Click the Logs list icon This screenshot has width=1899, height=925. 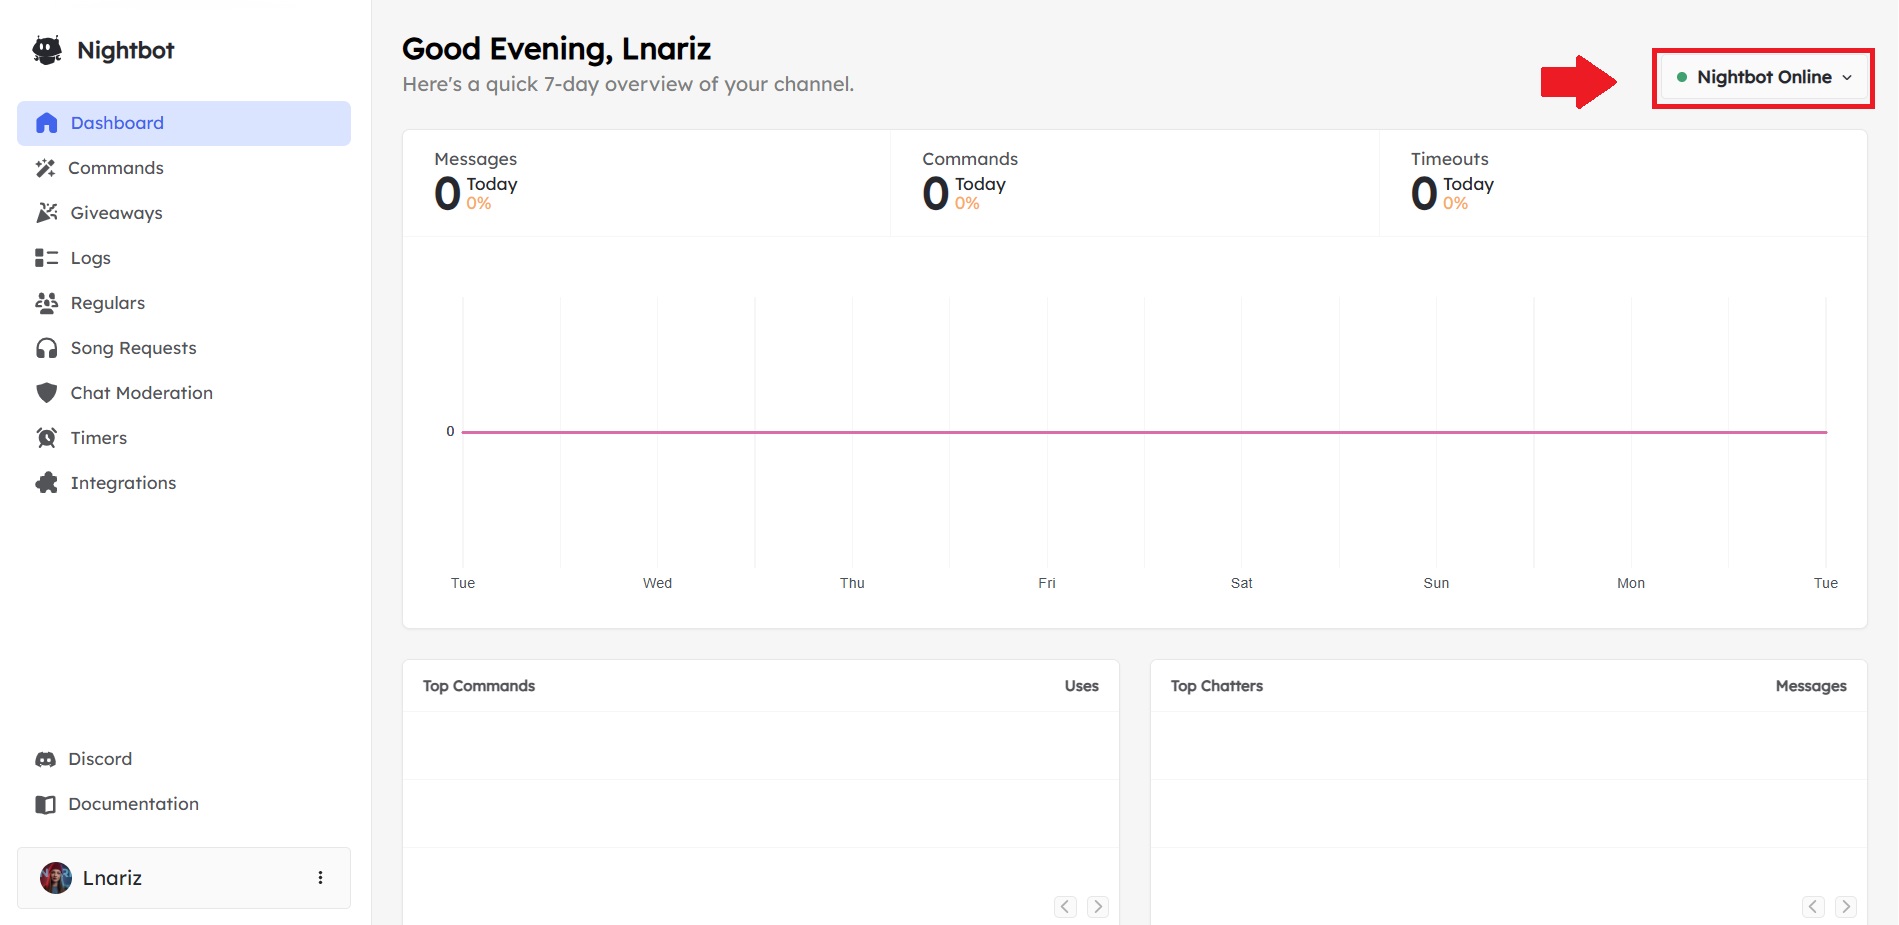pyautogui.click(x=46, y=258)
